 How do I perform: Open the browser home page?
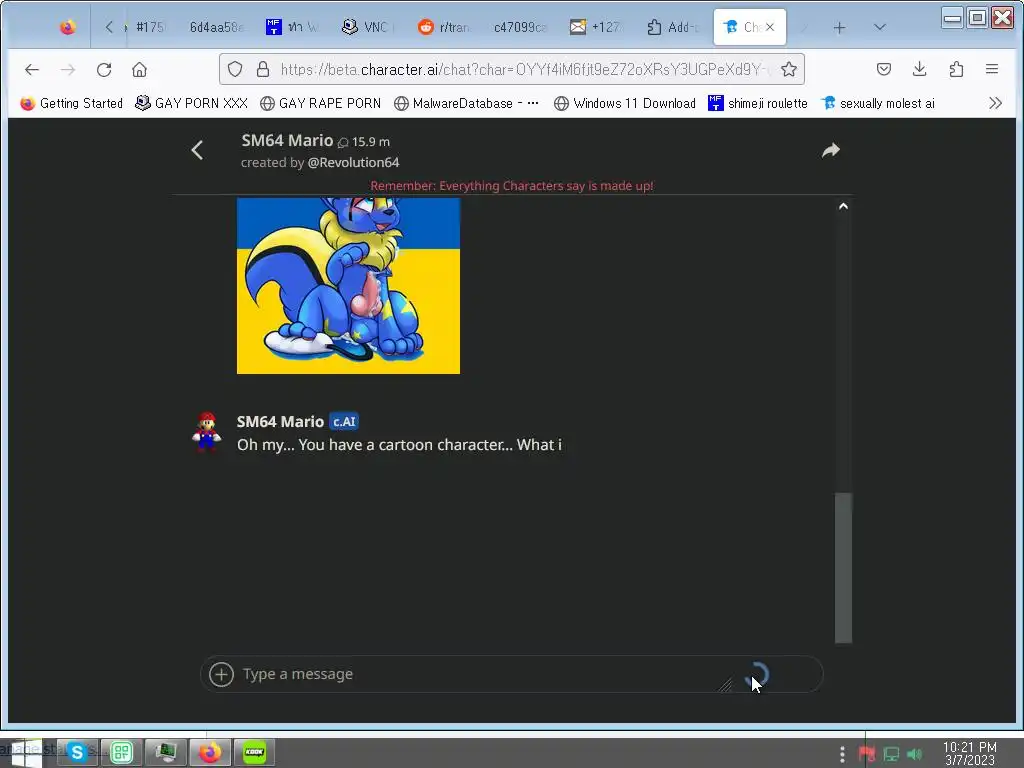tap(139, 69)
